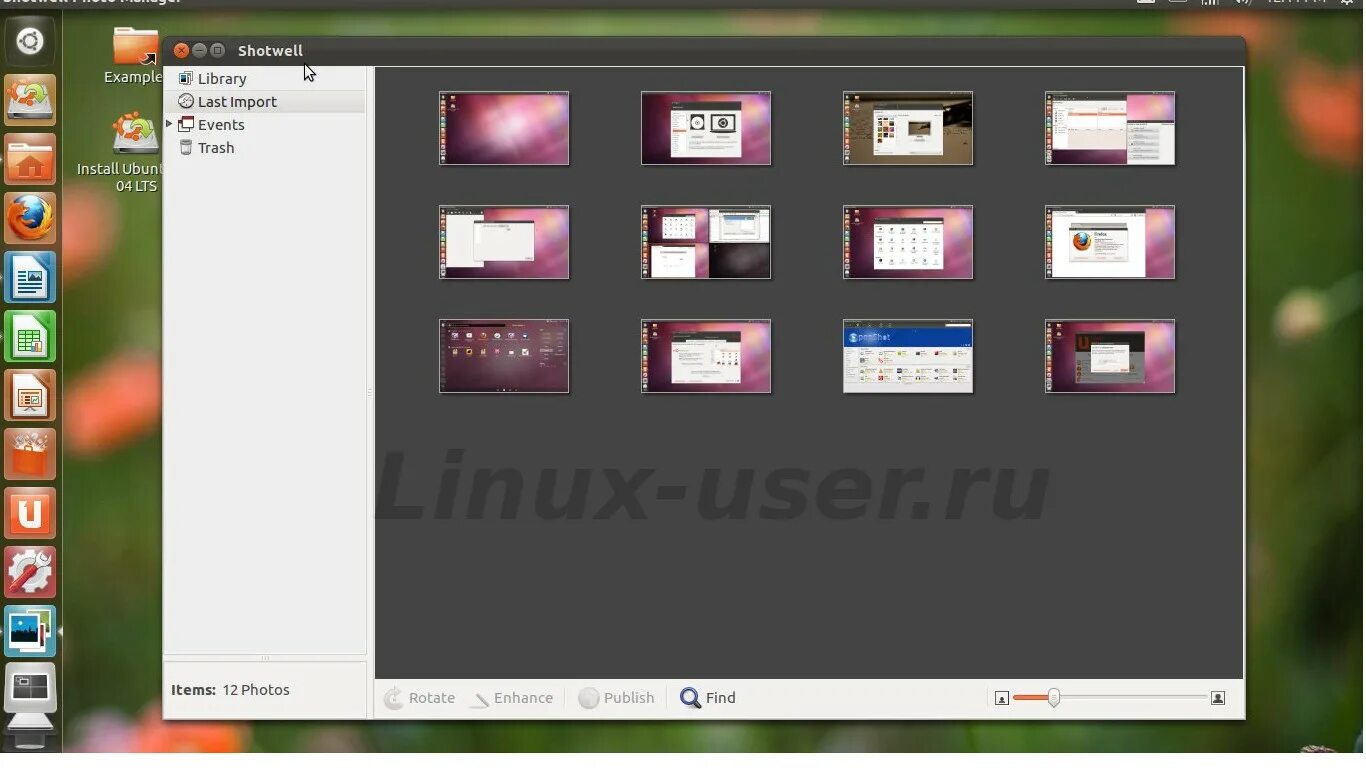Click the smaller thumbnails icon
Screen dimensions: 1366x768
[x=1002, y=698]
